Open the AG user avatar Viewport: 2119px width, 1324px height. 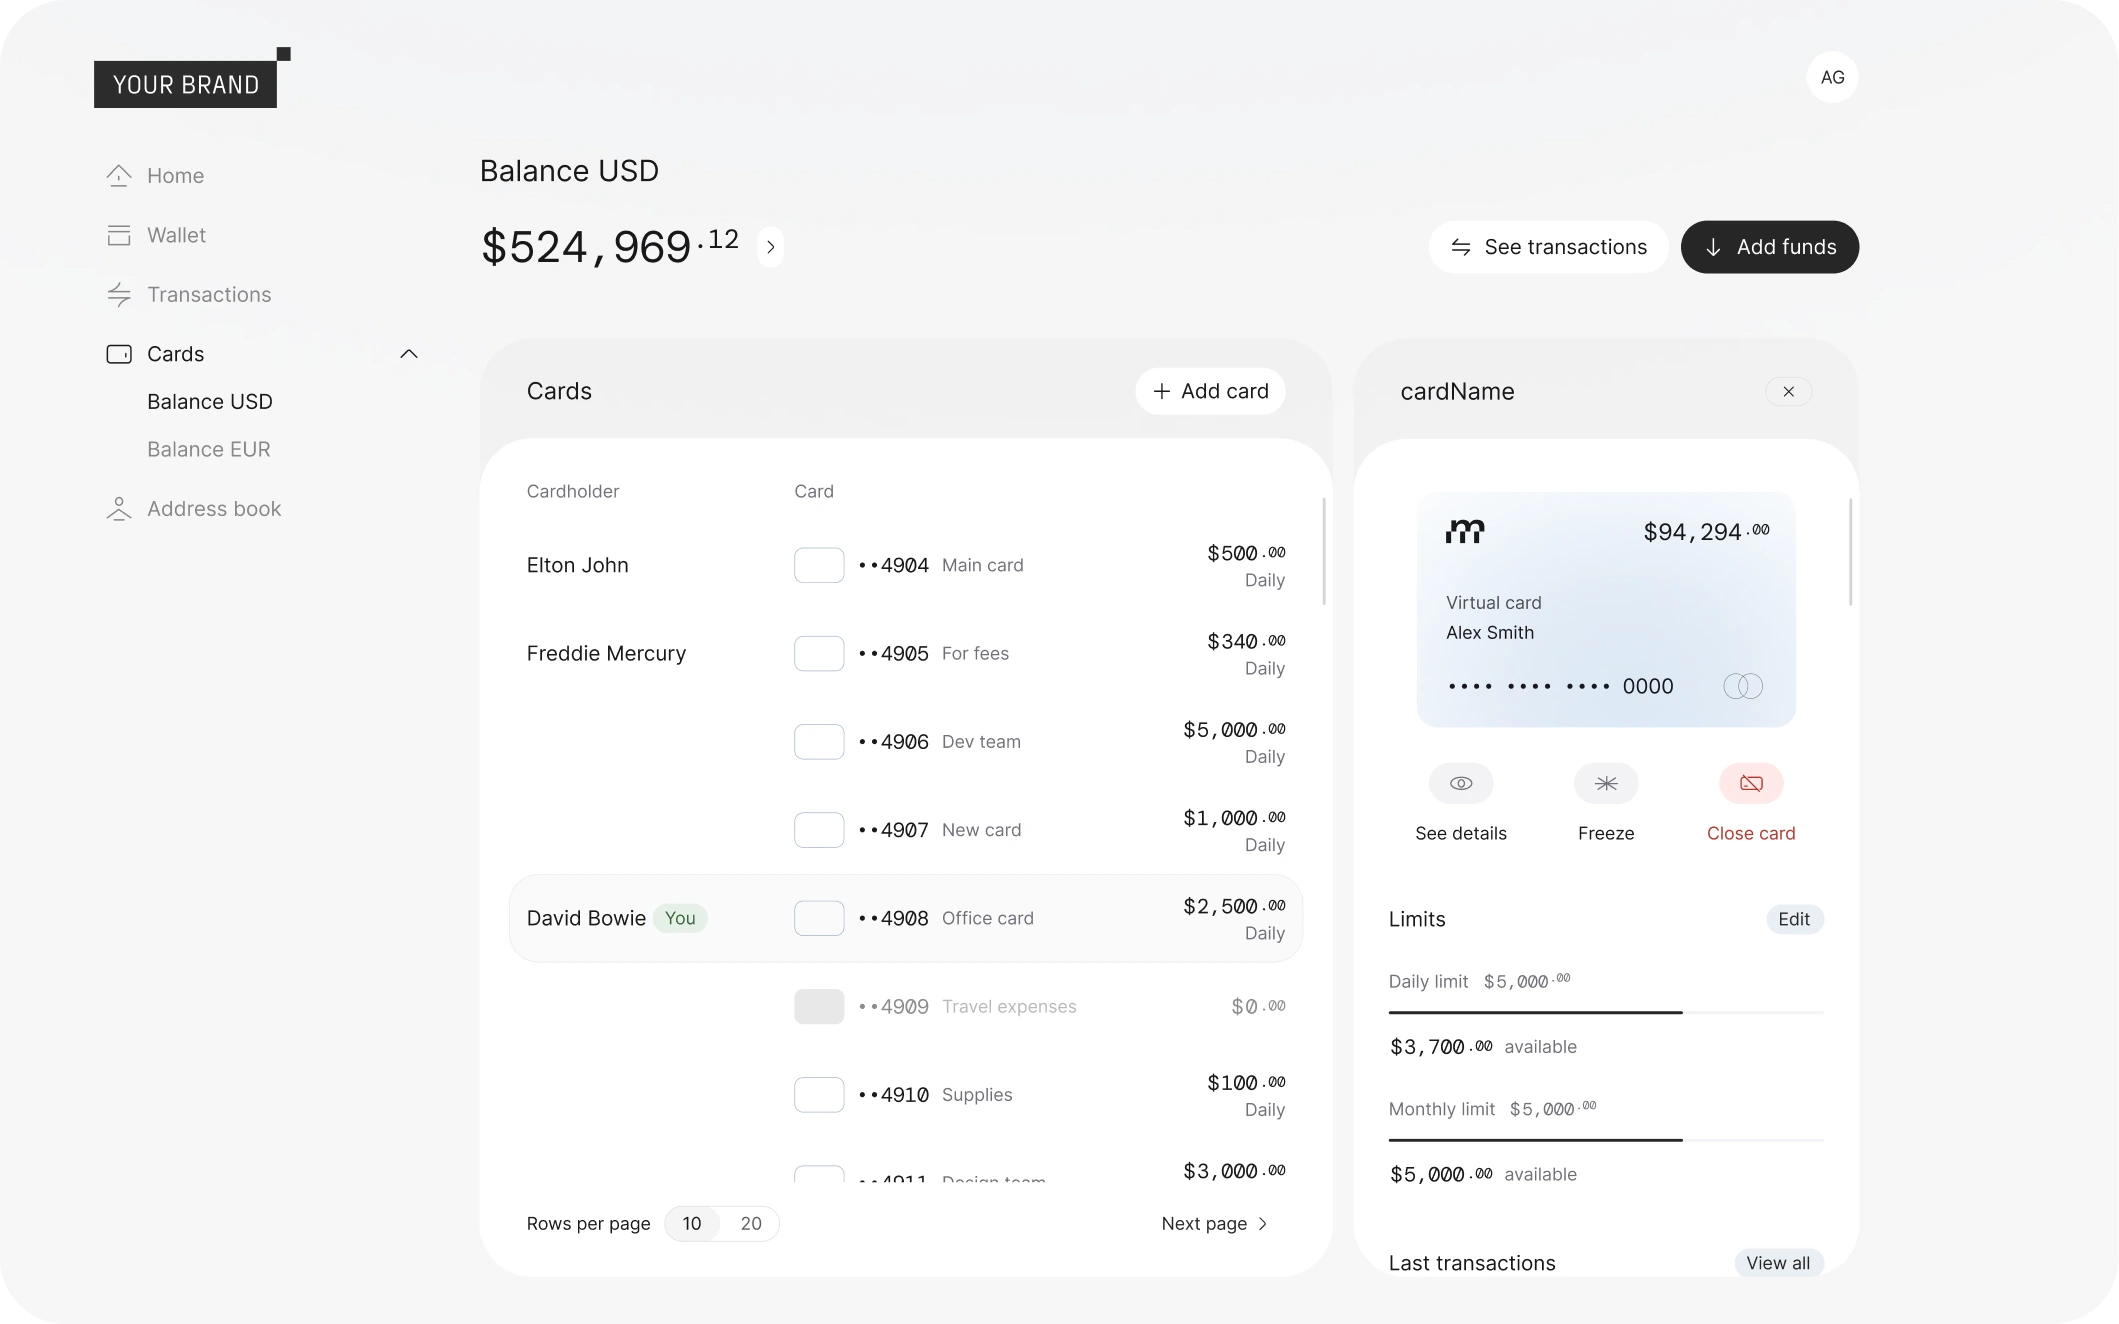[1831, 77]
